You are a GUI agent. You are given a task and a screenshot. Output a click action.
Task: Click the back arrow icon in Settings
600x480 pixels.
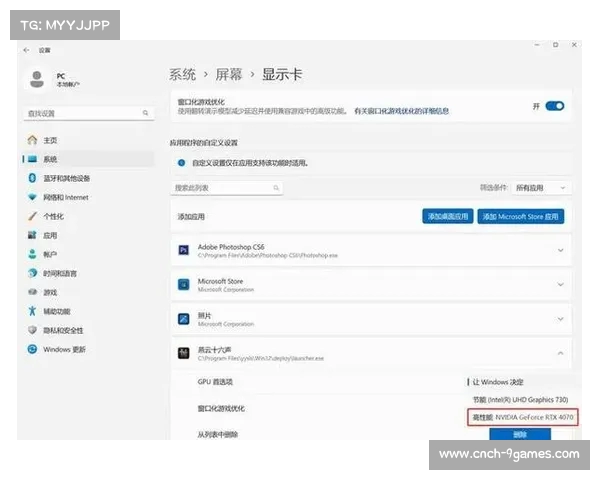coord(26,50)
